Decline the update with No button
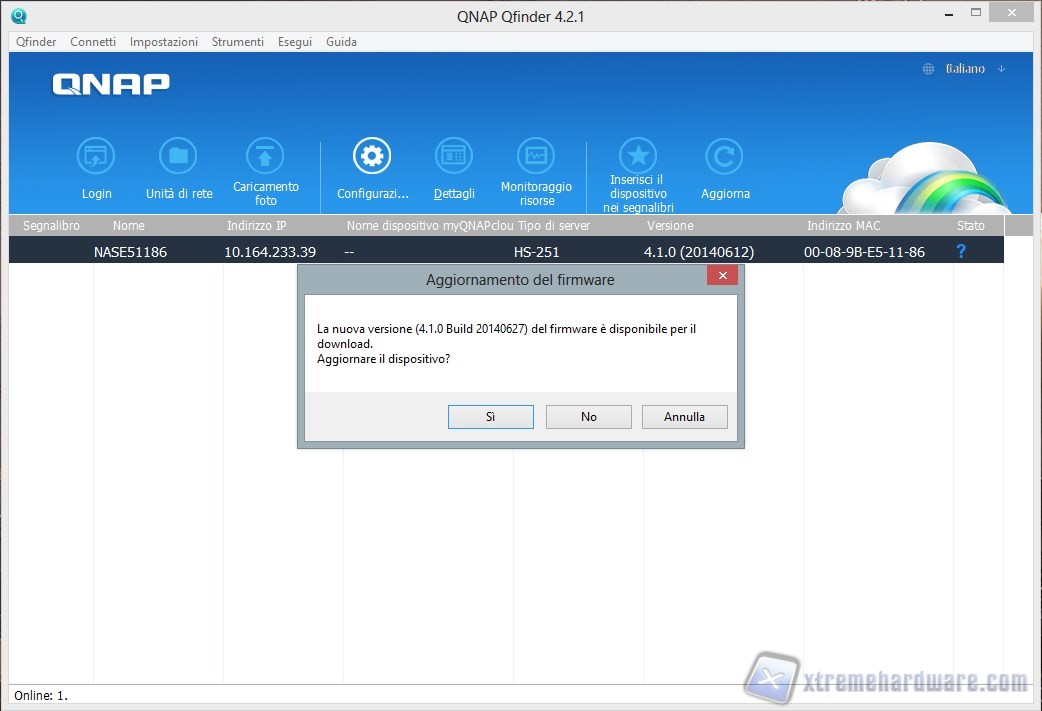 coord(588,417)
